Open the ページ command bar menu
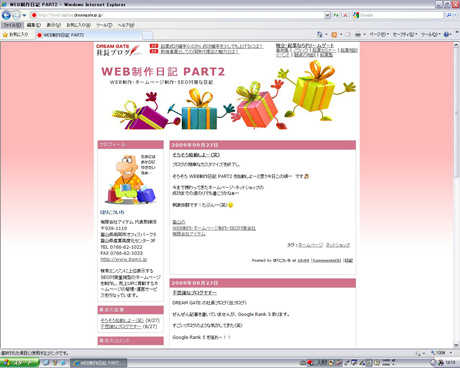This screenshot has height=368, width=460. coord(379,34)
